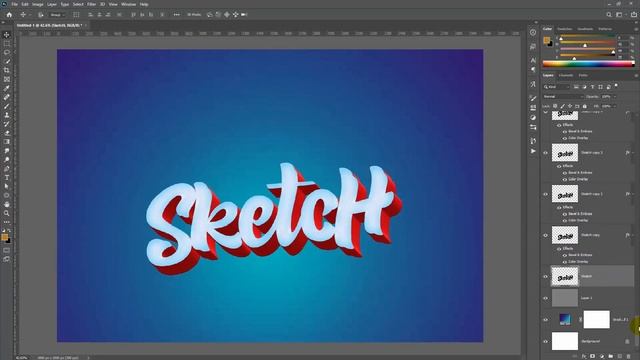Select the Crop tool
The image size is (640, 360).
(x=7, y=71)
